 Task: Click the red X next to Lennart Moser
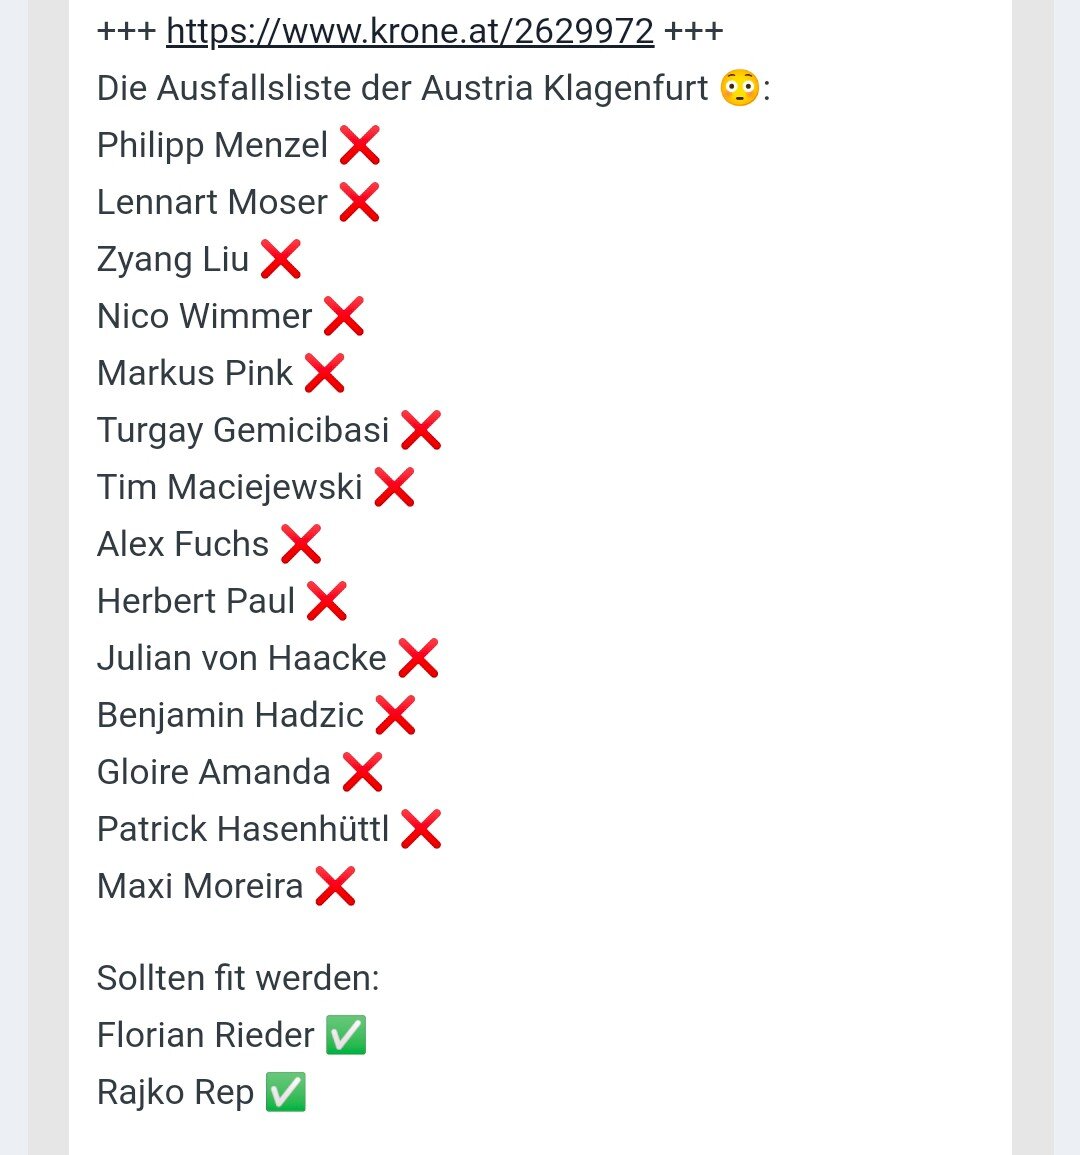(360, 203)
